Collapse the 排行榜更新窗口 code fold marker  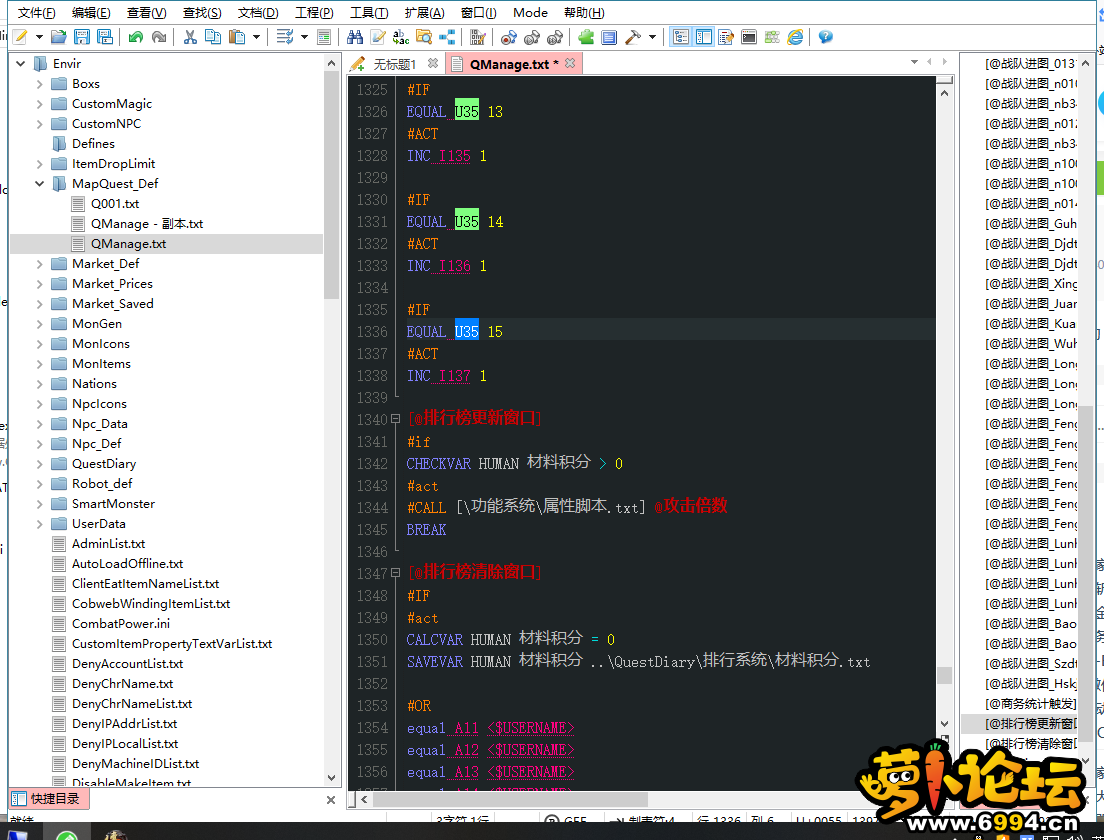click(x=396, y=419)
